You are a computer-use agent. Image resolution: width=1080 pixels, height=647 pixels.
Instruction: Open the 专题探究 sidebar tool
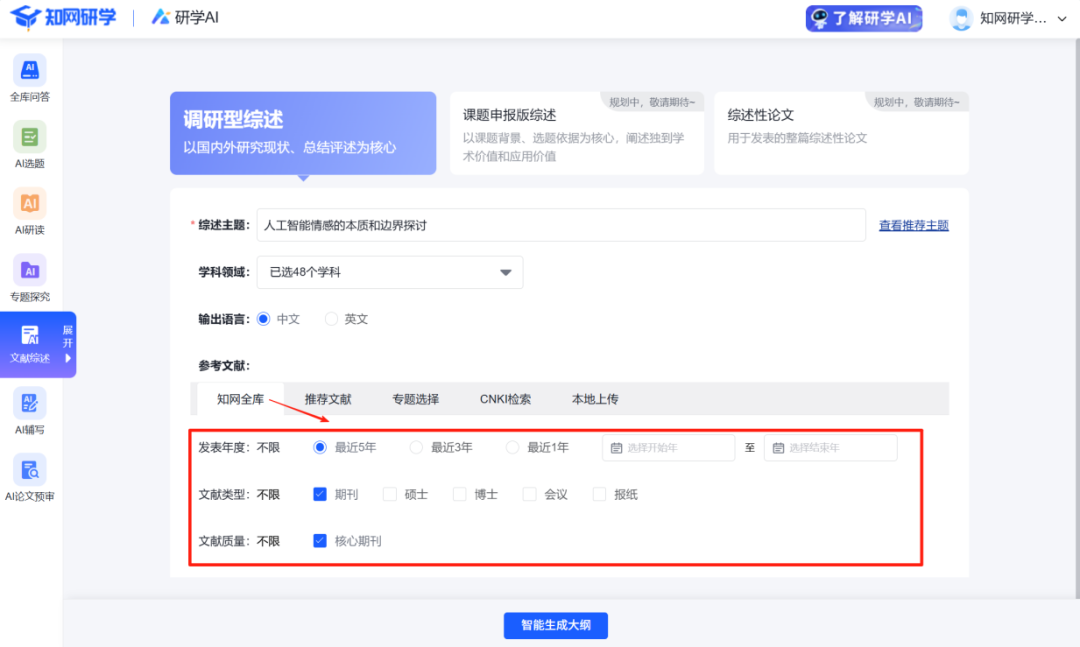(30, 272)
